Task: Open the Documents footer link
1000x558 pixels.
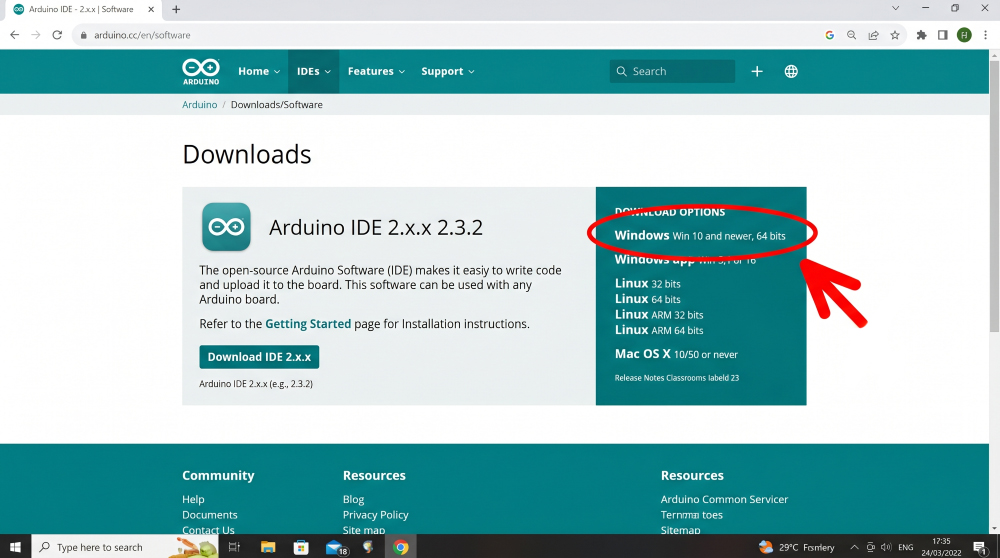Action: [210, 515]
